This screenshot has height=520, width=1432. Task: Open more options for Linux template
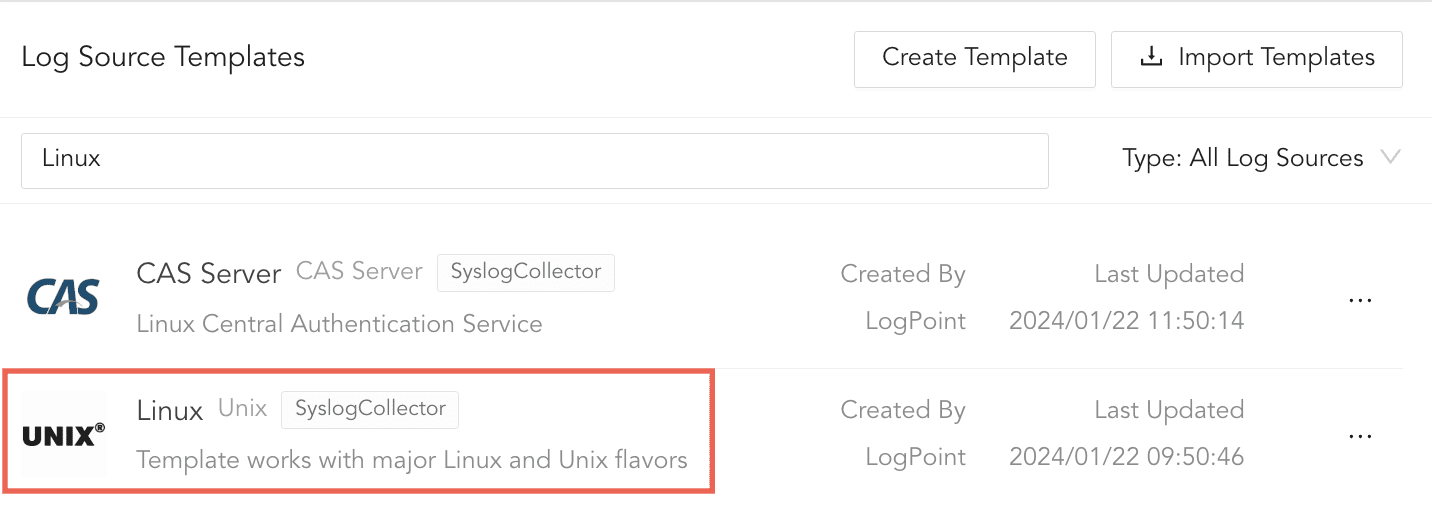click(1360, 435)
